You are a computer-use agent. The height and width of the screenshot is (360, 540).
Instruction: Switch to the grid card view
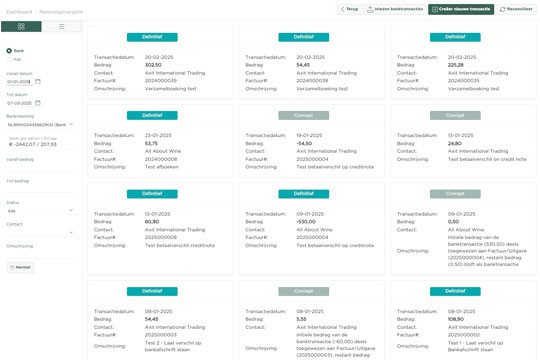[21, 27]
